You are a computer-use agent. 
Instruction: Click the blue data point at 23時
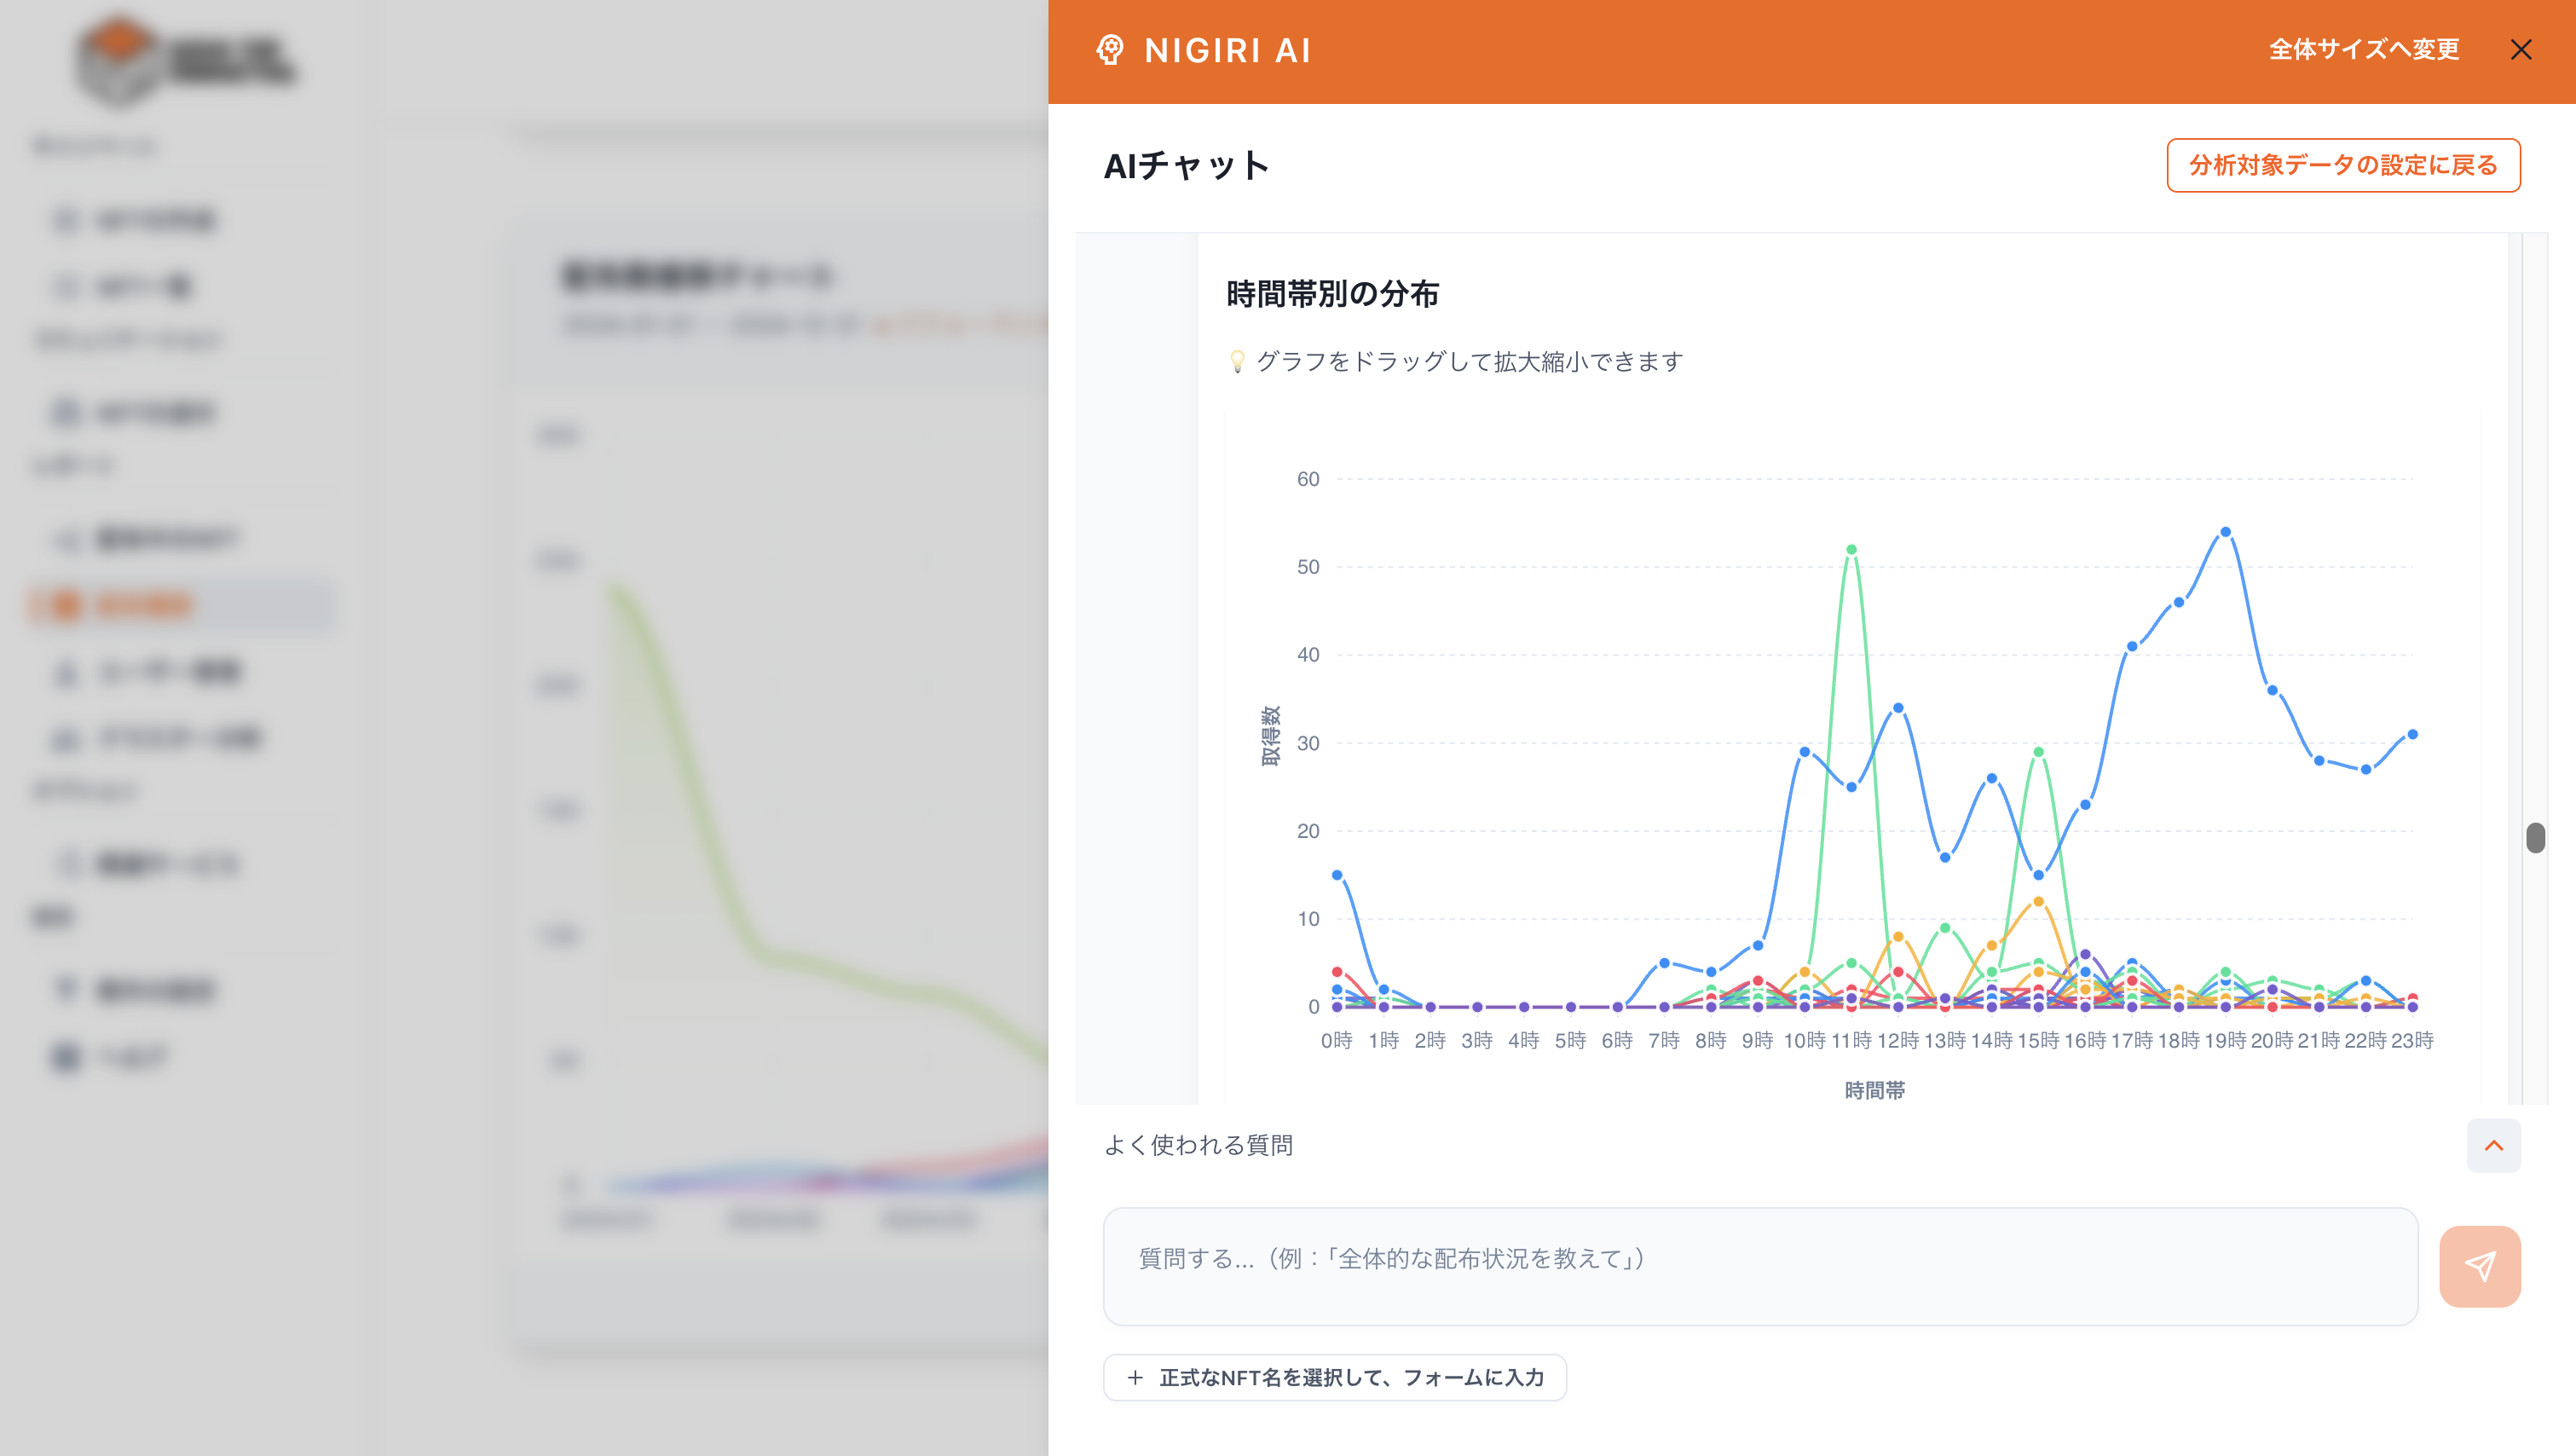click(2412, 734)
